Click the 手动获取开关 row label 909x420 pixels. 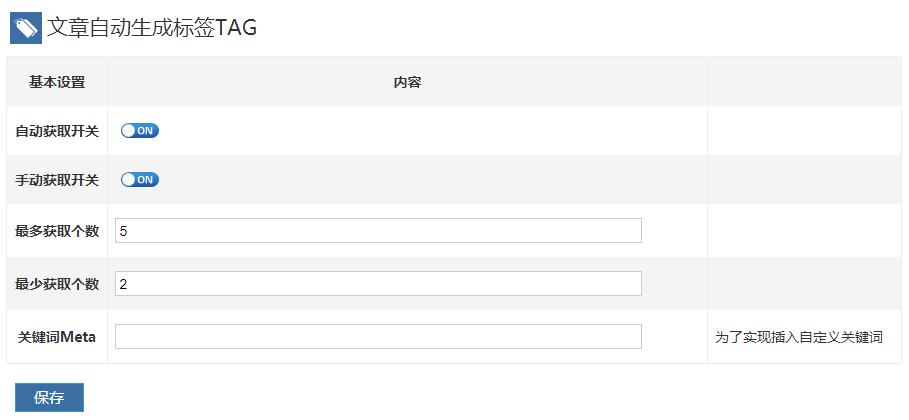(57, 180)
